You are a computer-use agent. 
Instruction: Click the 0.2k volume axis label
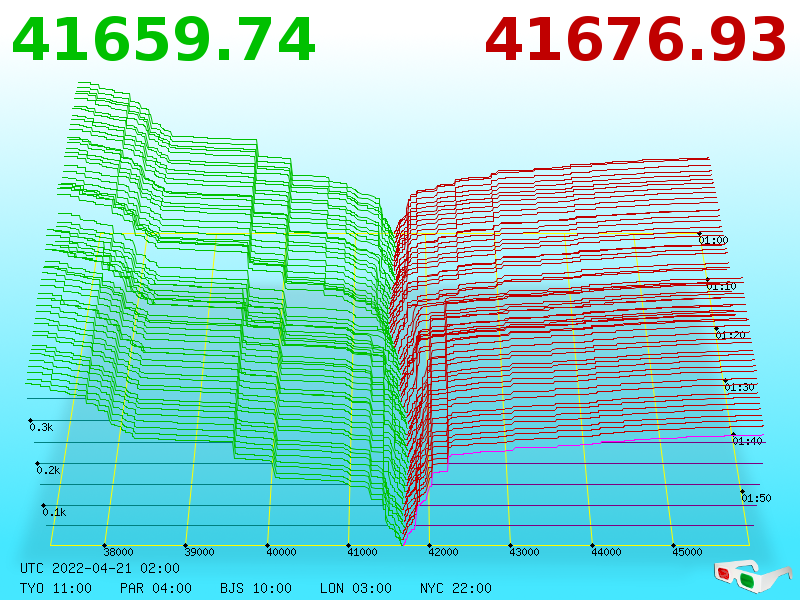pyautogui.click(x=48, y=470)
